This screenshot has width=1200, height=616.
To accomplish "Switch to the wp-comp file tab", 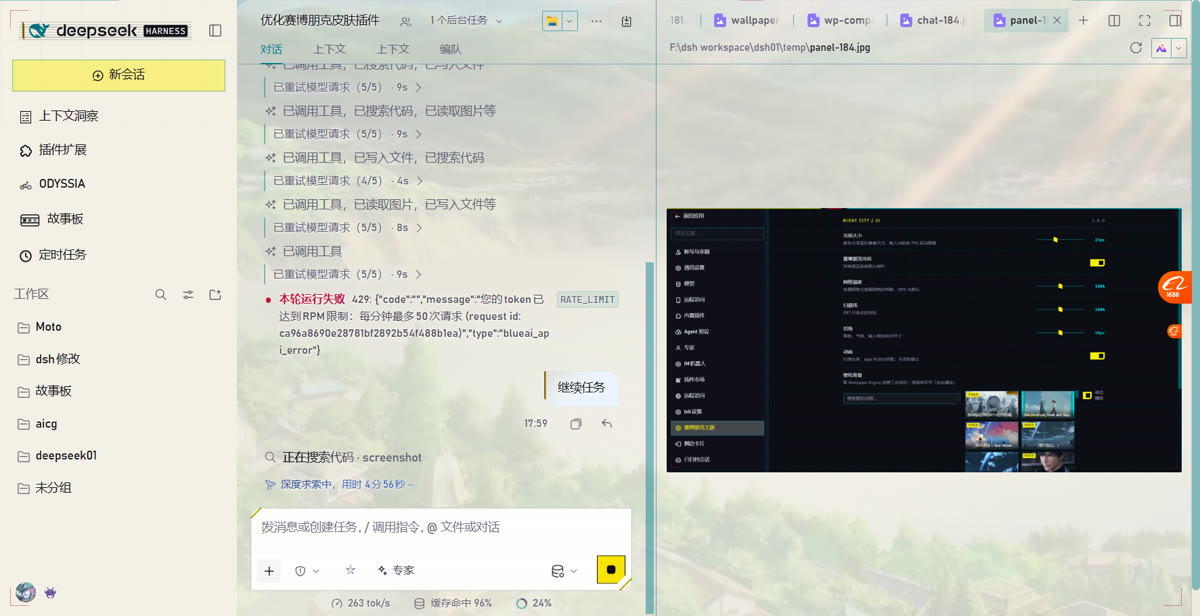I will pos(838,20).
